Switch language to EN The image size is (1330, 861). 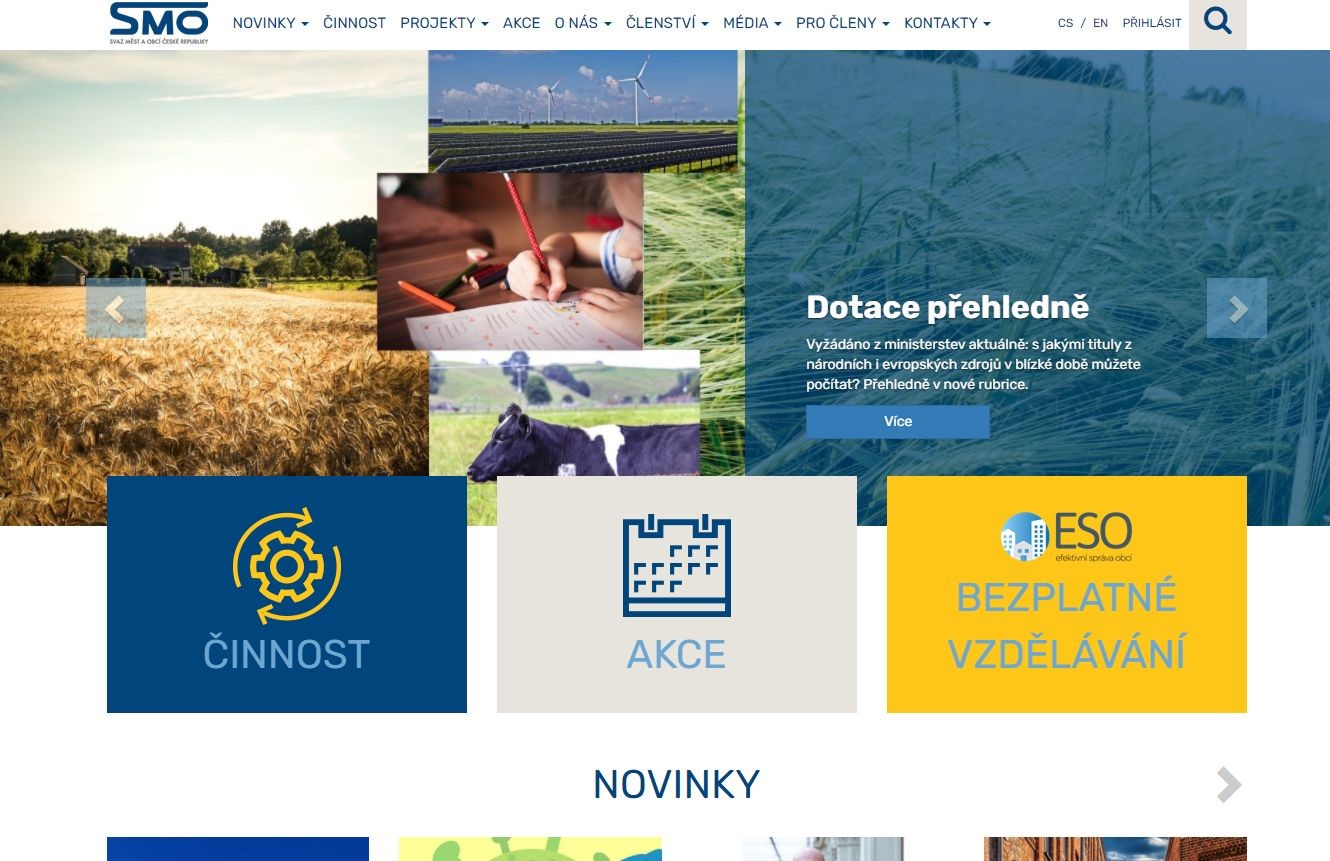pyautogui.click(x=1100, y=23)
